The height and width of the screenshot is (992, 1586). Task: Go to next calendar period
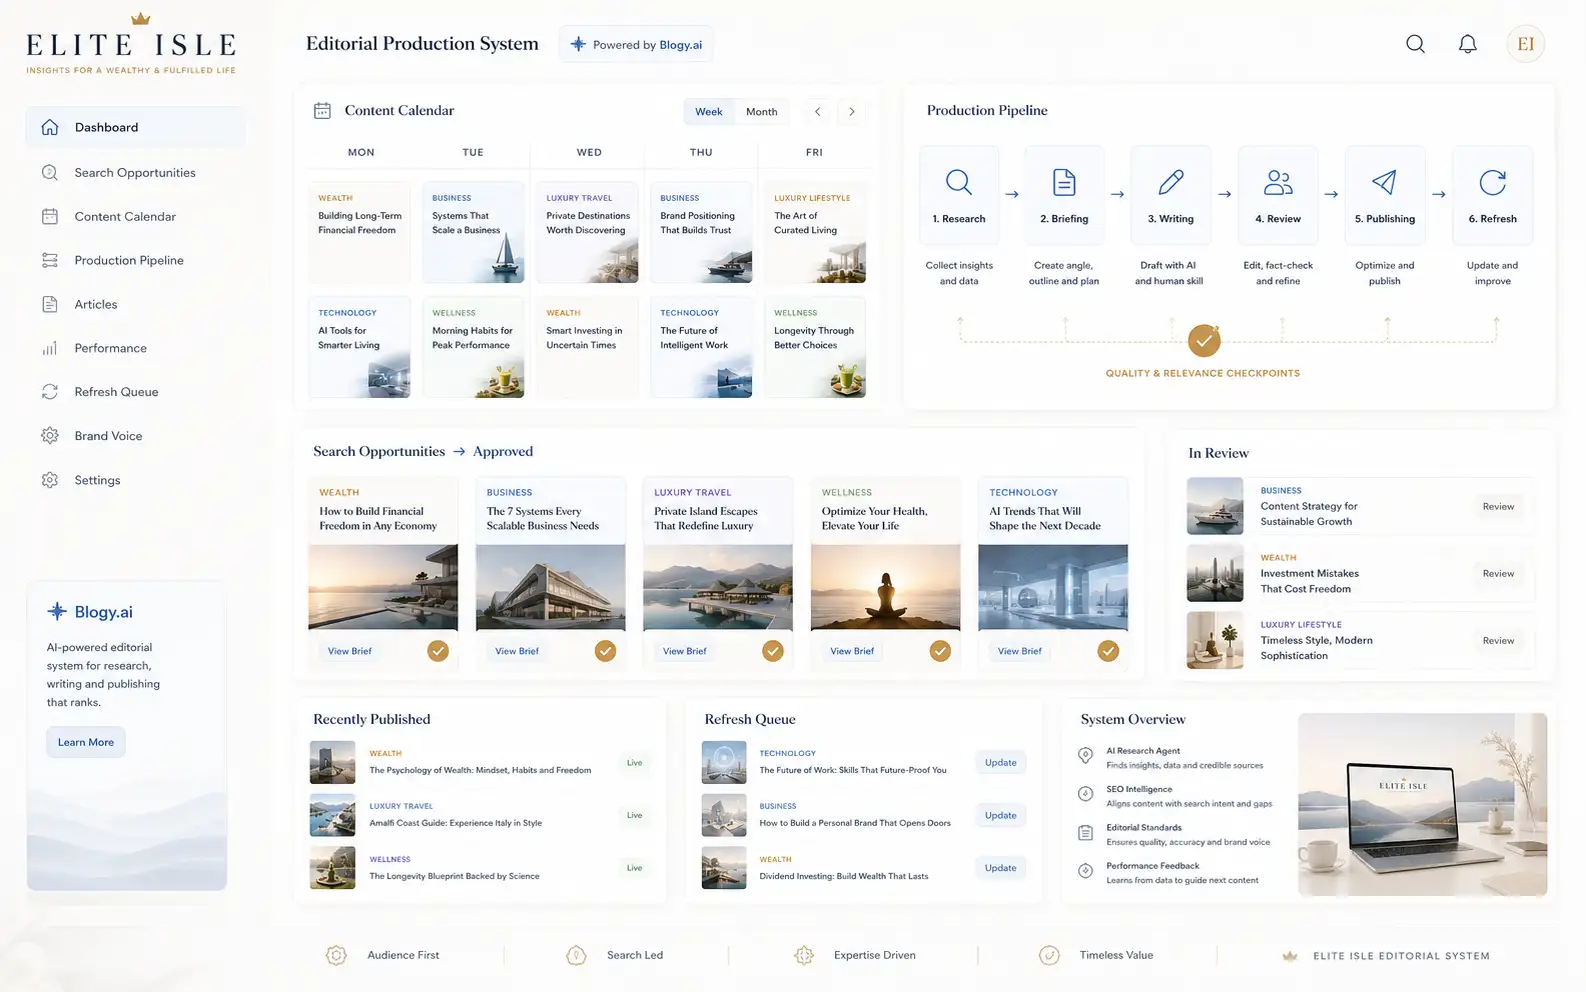852,112
